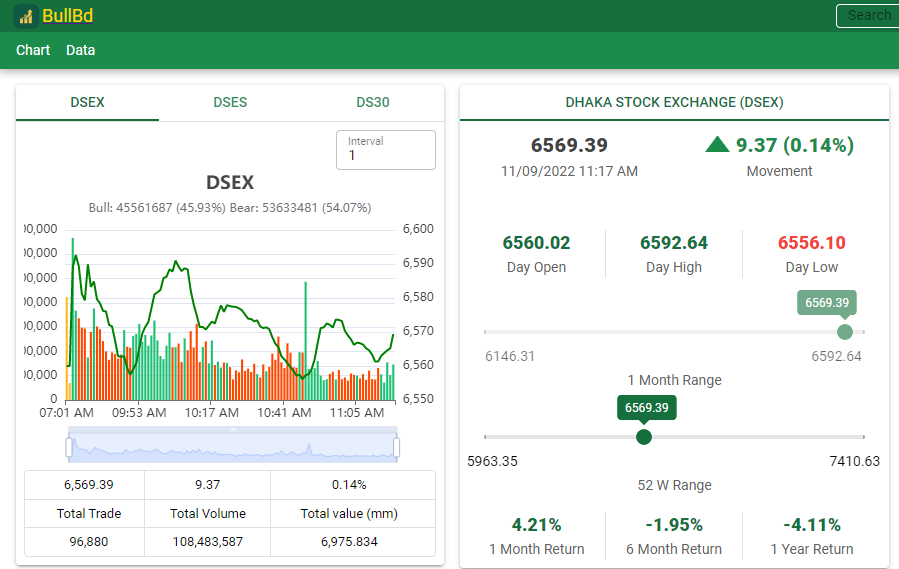This screenshot has height=569, width=899.
Task: Click the DHAKA STOCK EXCHANGE (DSEX) header
Action: (x=674, y=102)
